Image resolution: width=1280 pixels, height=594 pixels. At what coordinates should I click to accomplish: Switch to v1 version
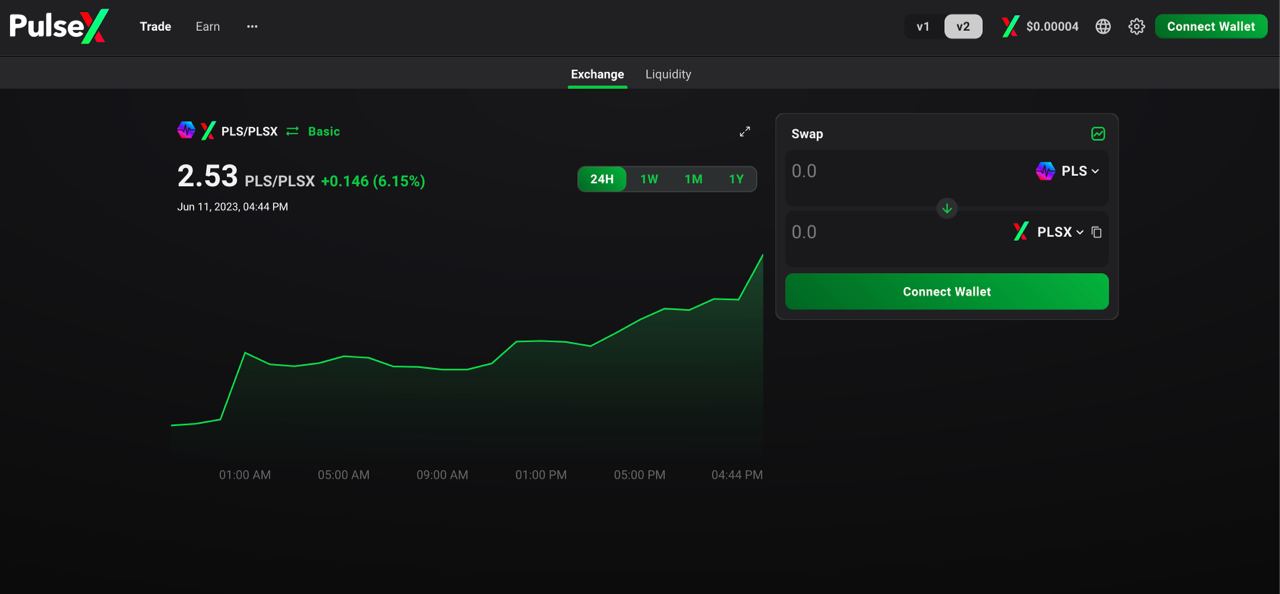tap(923, 27)
